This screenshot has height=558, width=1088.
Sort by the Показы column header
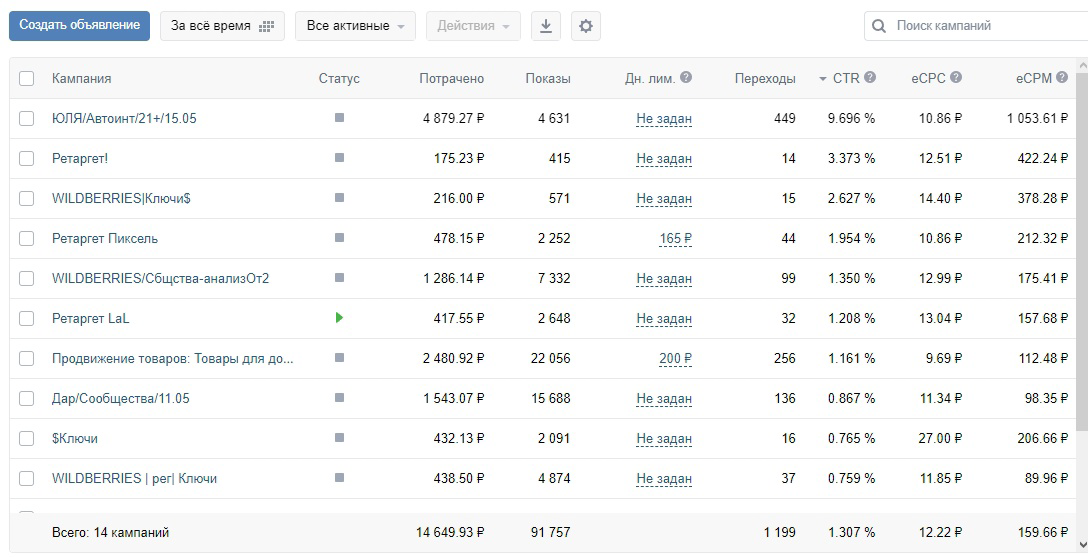[548, 78]
